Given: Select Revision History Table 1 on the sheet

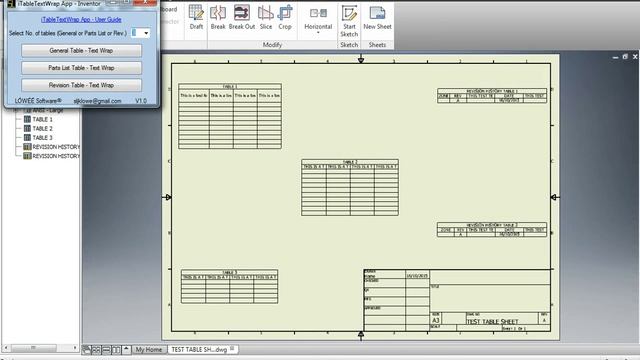Looking at the screenshot, I should point(492,96).
